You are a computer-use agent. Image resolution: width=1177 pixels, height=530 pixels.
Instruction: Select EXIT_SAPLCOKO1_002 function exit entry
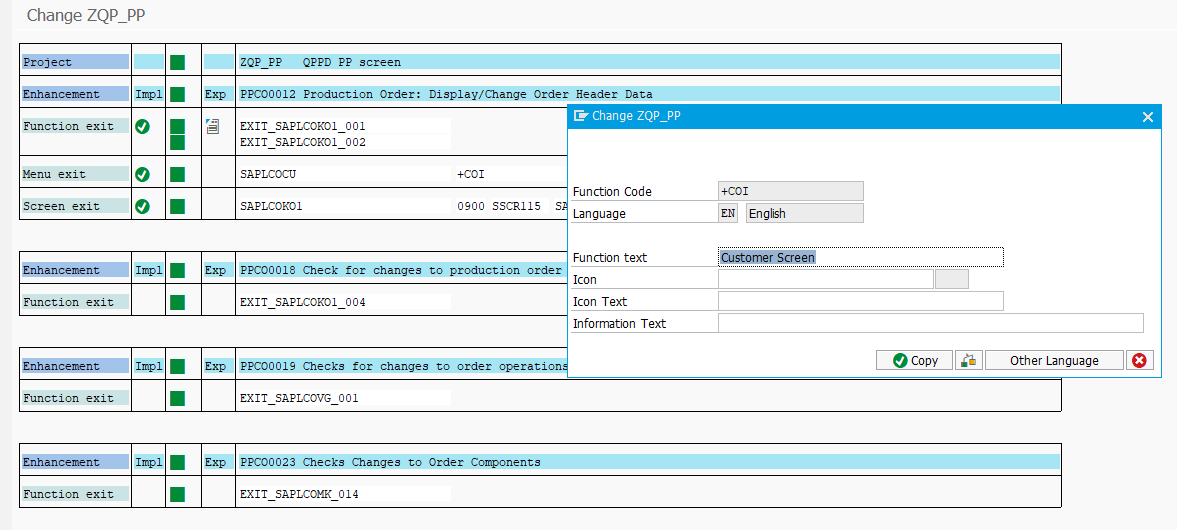[x=303, y=142]
